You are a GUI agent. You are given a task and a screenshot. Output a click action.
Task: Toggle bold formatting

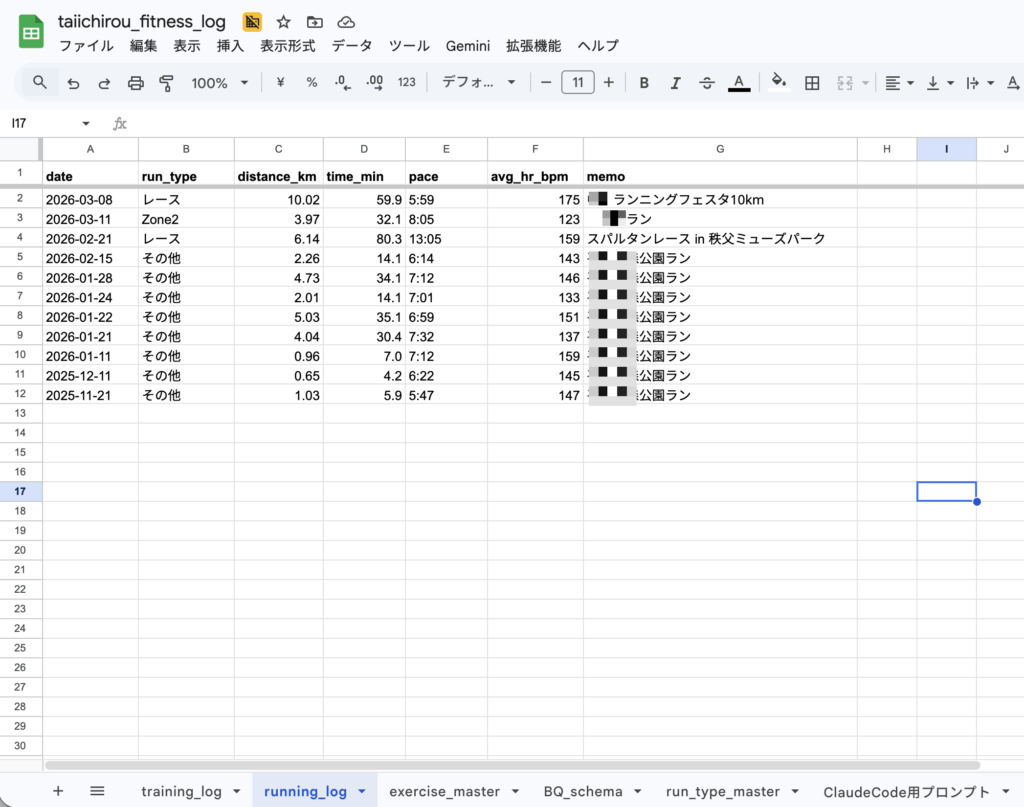[644, 83]
